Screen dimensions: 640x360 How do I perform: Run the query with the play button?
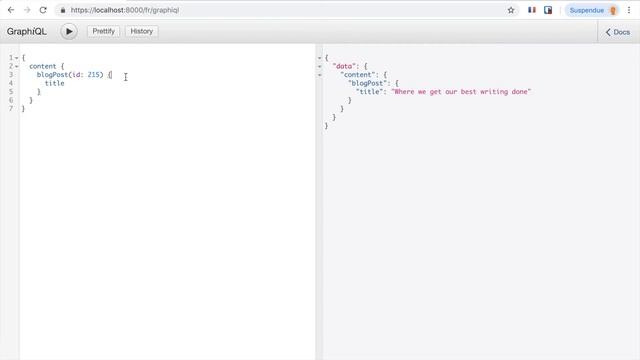click(69, 31)
